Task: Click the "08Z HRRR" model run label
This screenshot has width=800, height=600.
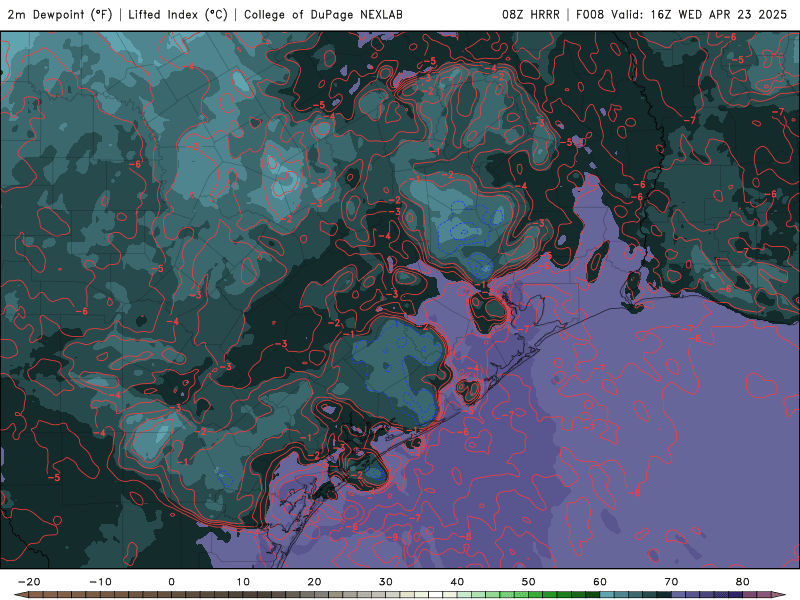Action: [531, 14]
